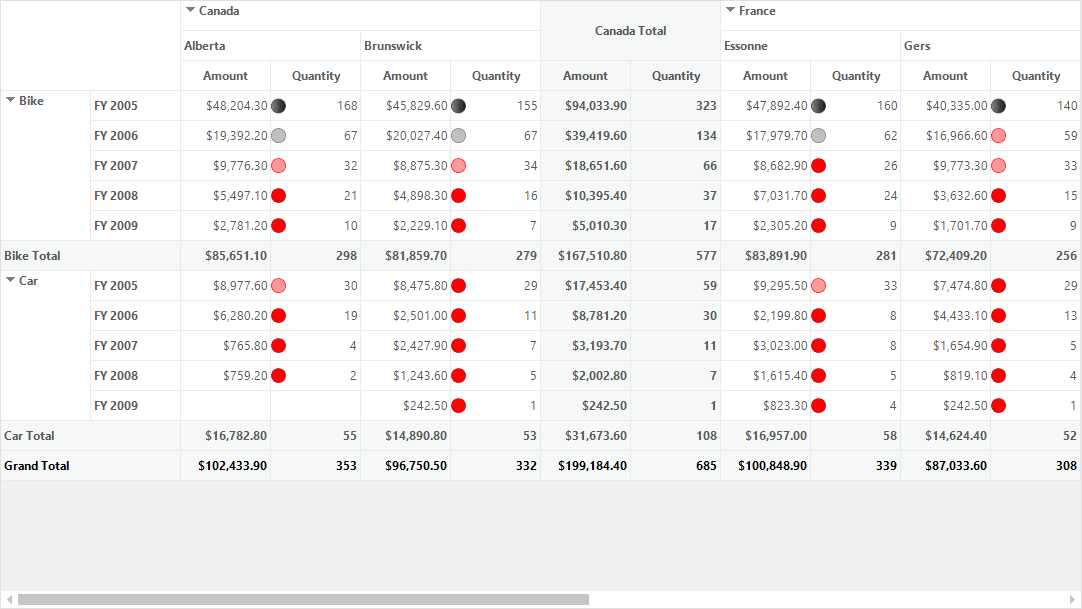Click the $31,673.60 Car Total cell
Image resolution: width=1082 pixels, height=609 pixels.
(585, 436)
